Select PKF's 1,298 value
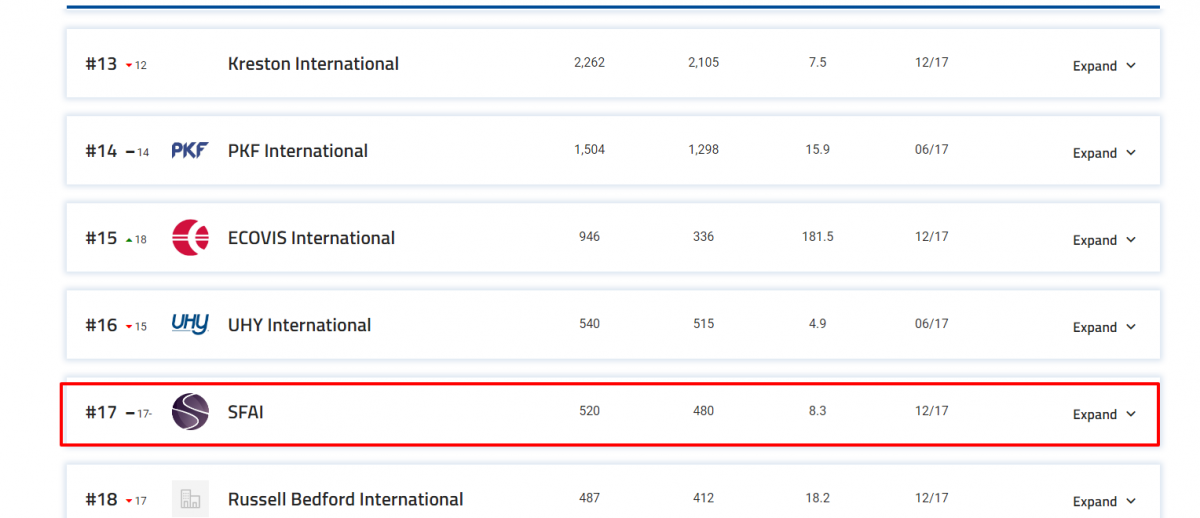Viewport: 1200px width, 518px height. [x=703, y=149]
